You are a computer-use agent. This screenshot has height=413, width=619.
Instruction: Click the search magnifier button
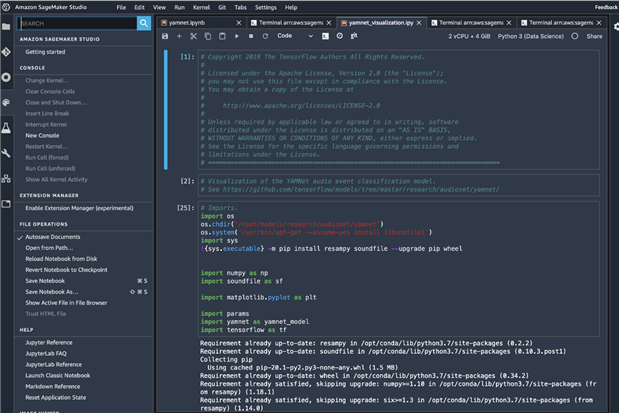144,23
